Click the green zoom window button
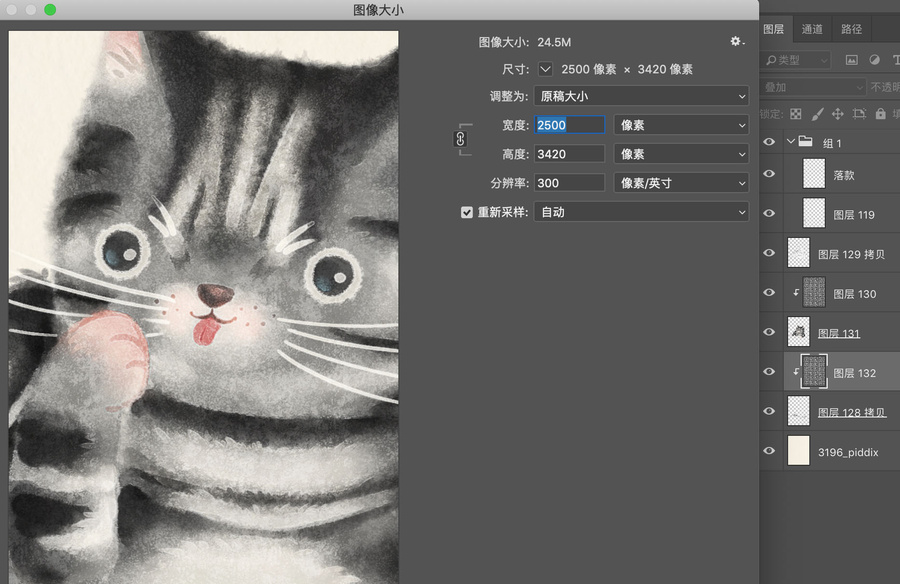900x584 pixels. tap(50, 9)
